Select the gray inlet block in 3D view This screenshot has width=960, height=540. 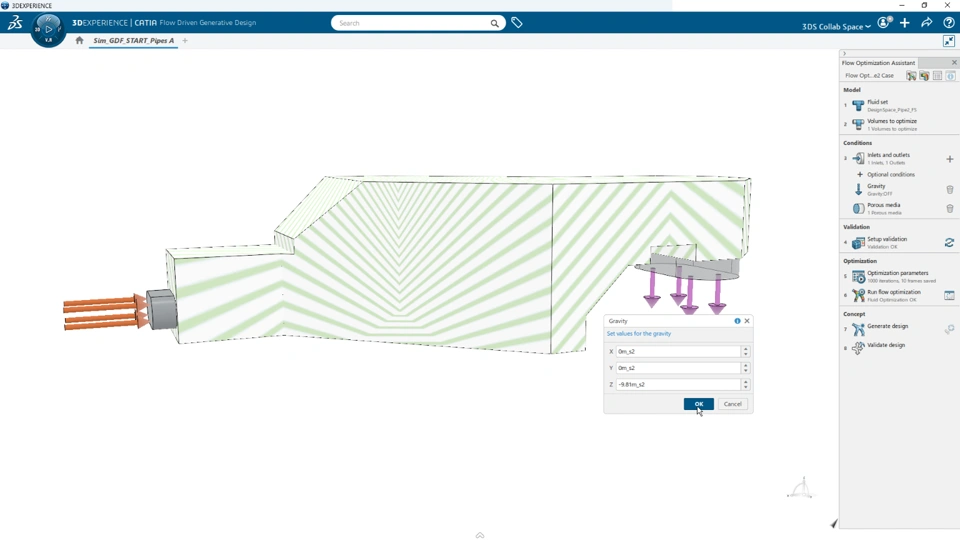(x=162, y=309)
